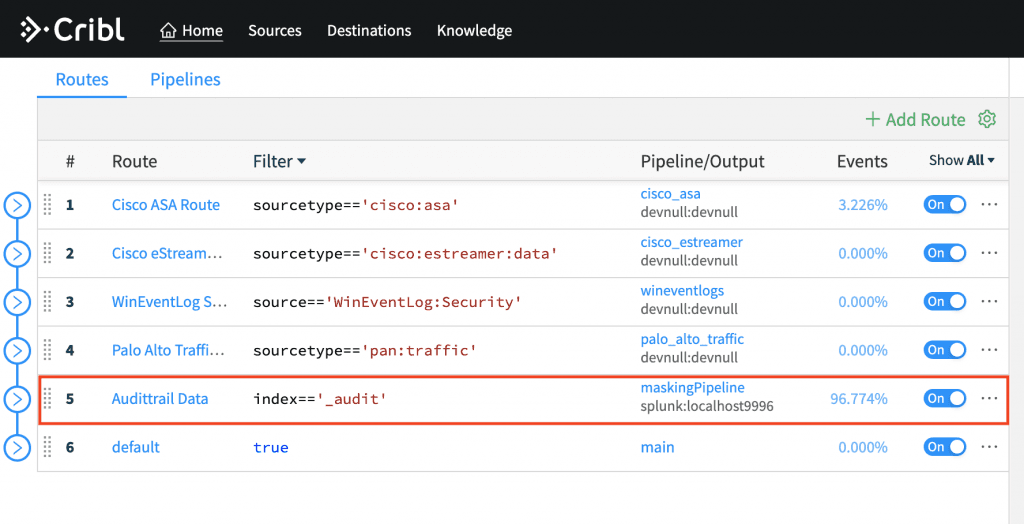Open the more options menu for default route
This screenshot has height=524, width=1024.
click(989, 447)
